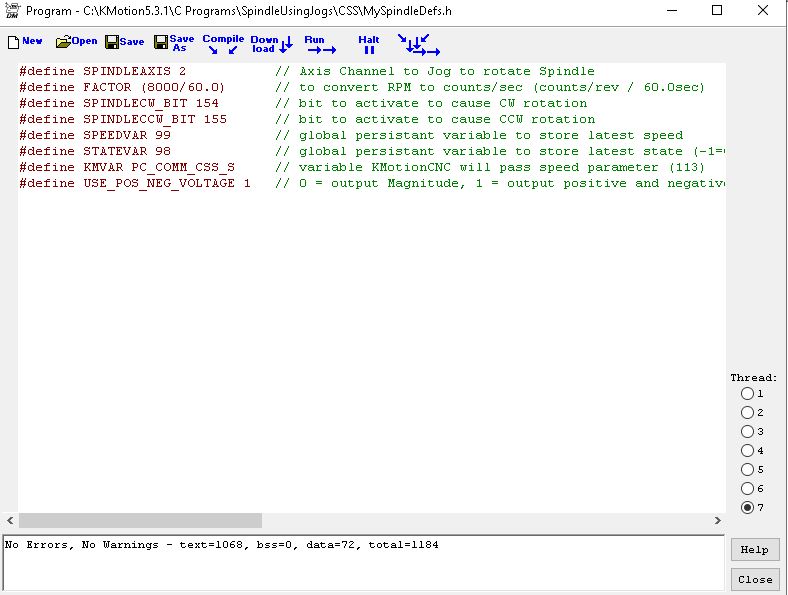Switch to Thread 5
Screen dimensions: 788x595
(x=747, y=470)
